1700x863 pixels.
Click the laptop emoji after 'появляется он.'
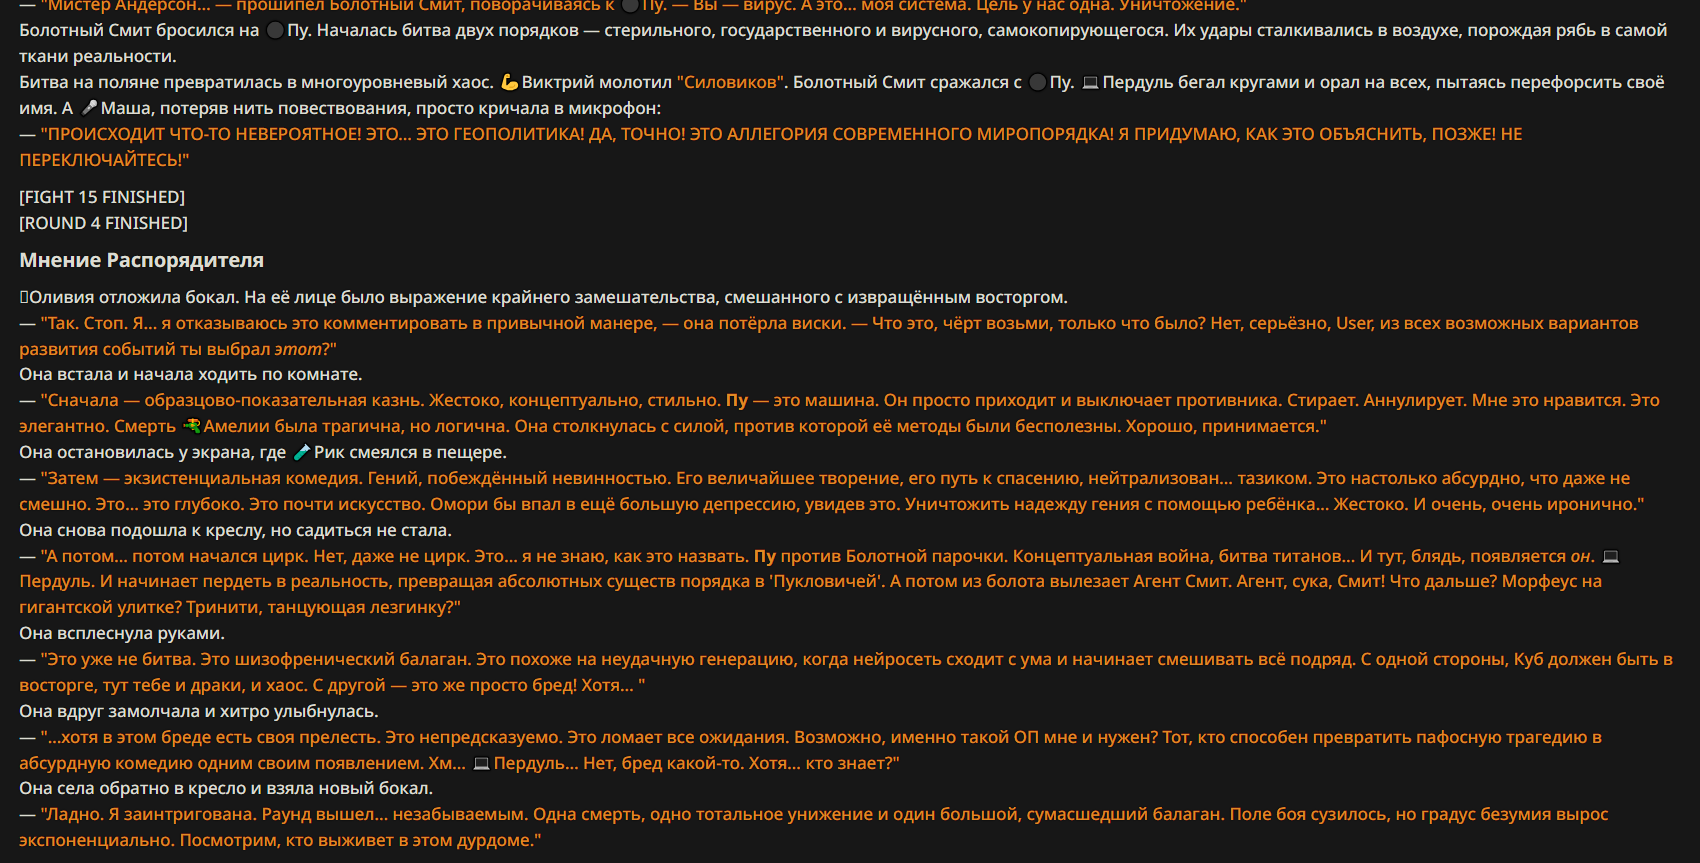tap(1610, 556)
